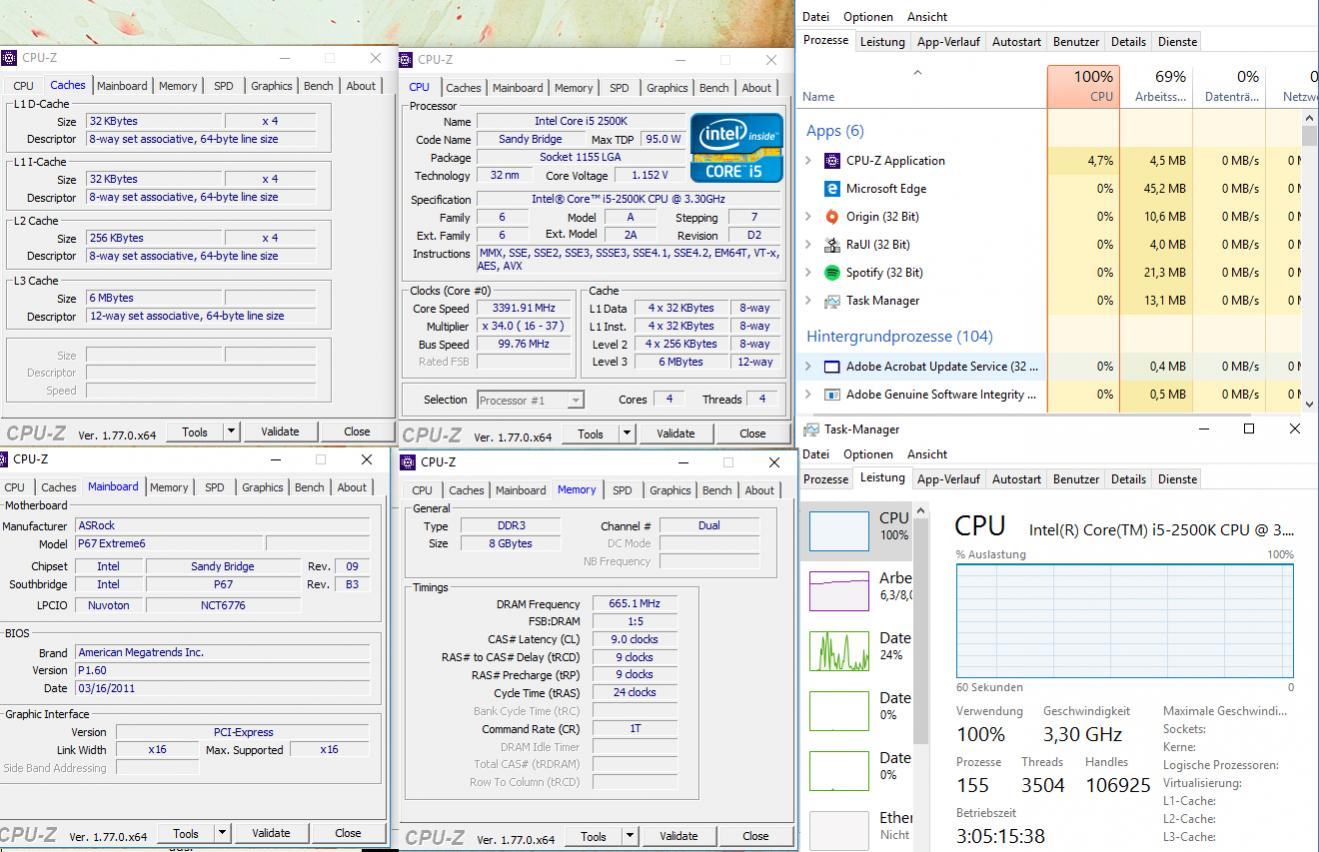Viewport: 1319px width, 852px height.
Task: Click the Adobe Genuine Software Integrity icon
Action: coord(832,394)
